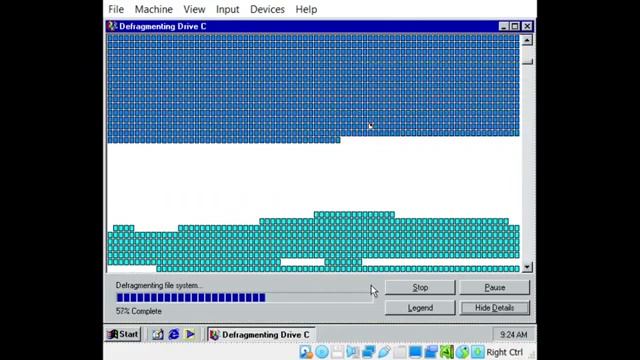The width and height of the screenshot is (640, 360).
Task: Click the green CPU virtualization indicator icon
Action: pos(446,352)
